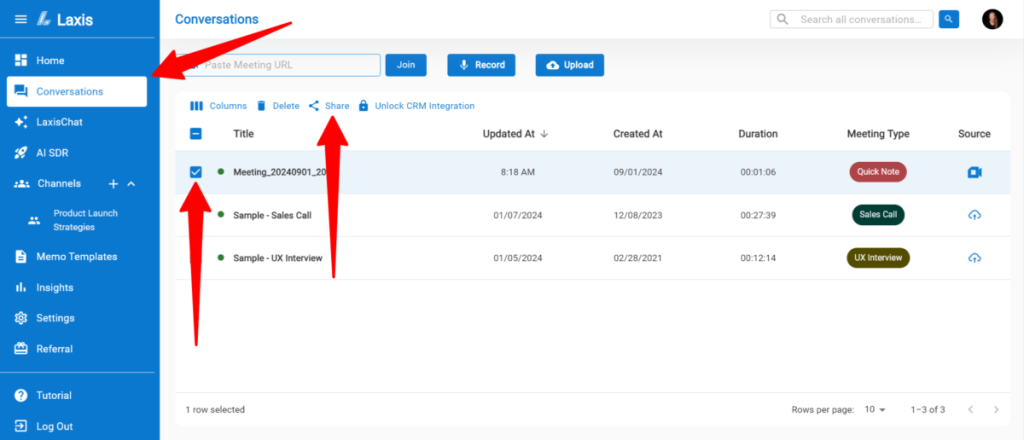The width and height of the screenshot is (1024, 440).
Task: Click the cloud upload source icon for Sample - UX Interview
Action: pyautogui.click(x=974, y=258)
